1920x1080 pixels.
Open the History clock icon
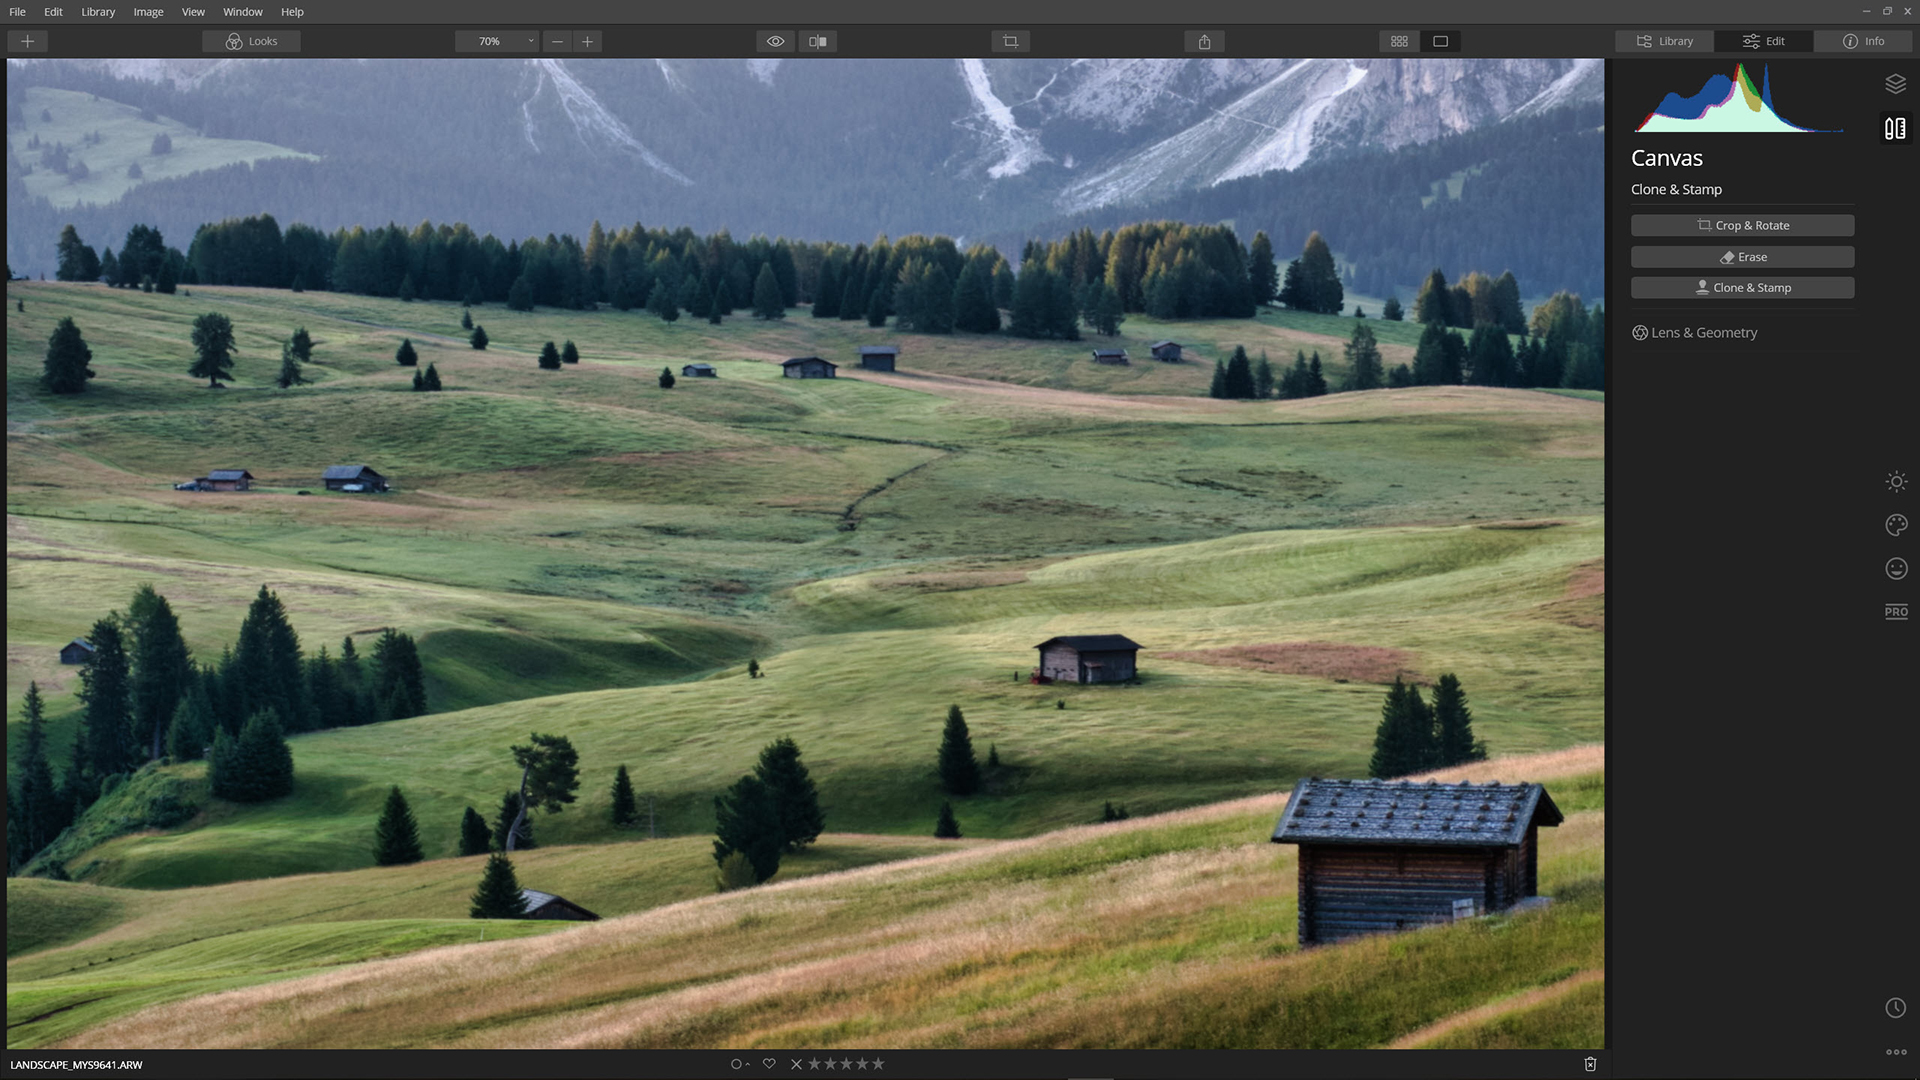coord(1896,1008)
